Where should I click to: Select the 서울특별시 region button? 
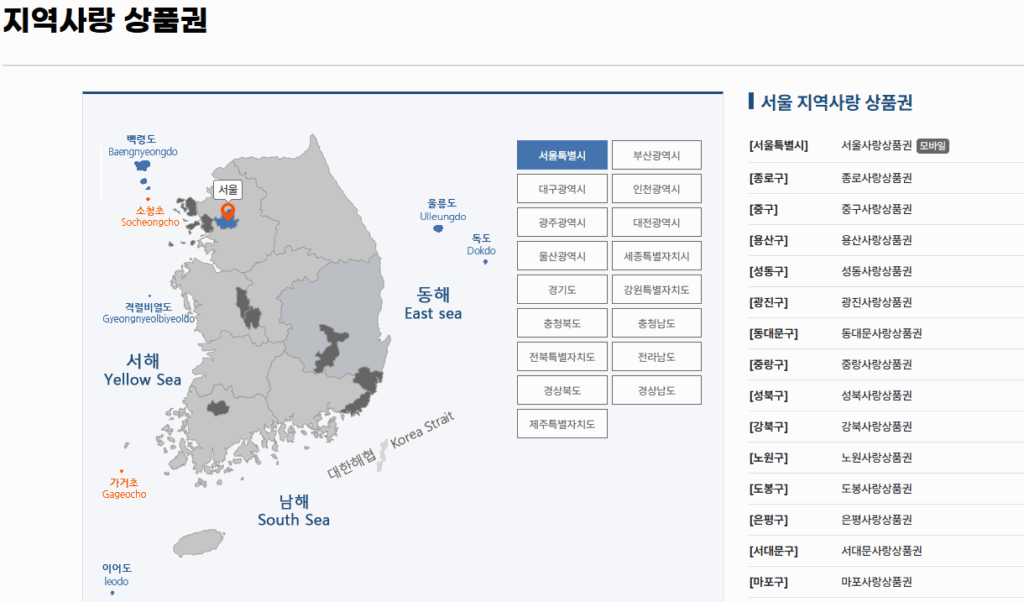tap(562, 155)
